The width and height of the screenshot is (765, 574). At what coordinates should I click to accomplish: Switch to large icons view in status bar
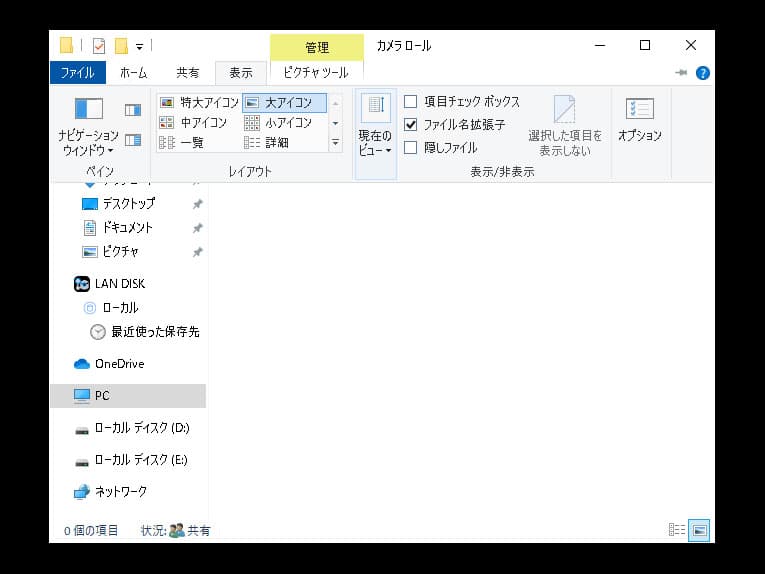coord(699,530)
